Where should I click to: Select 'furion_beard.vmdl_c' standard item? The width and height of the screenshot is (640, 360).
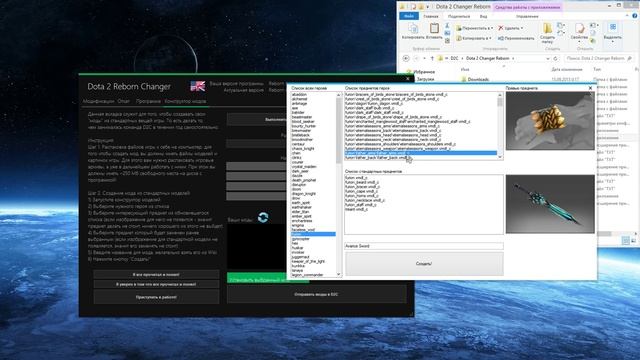362,182
